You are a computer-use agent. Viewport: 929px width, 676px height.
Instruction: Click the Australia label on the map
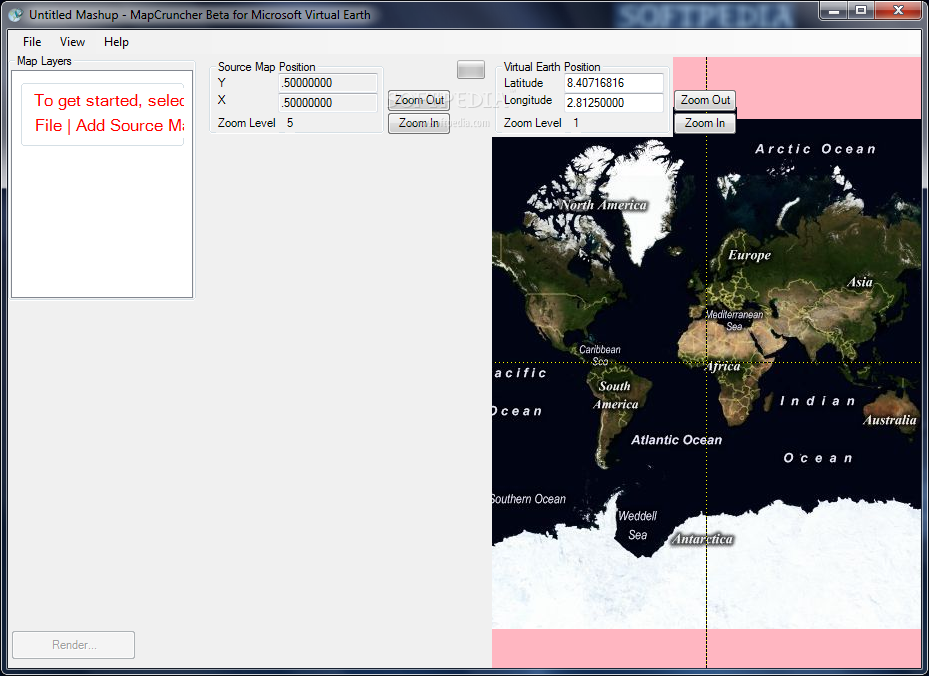(890, 420)
